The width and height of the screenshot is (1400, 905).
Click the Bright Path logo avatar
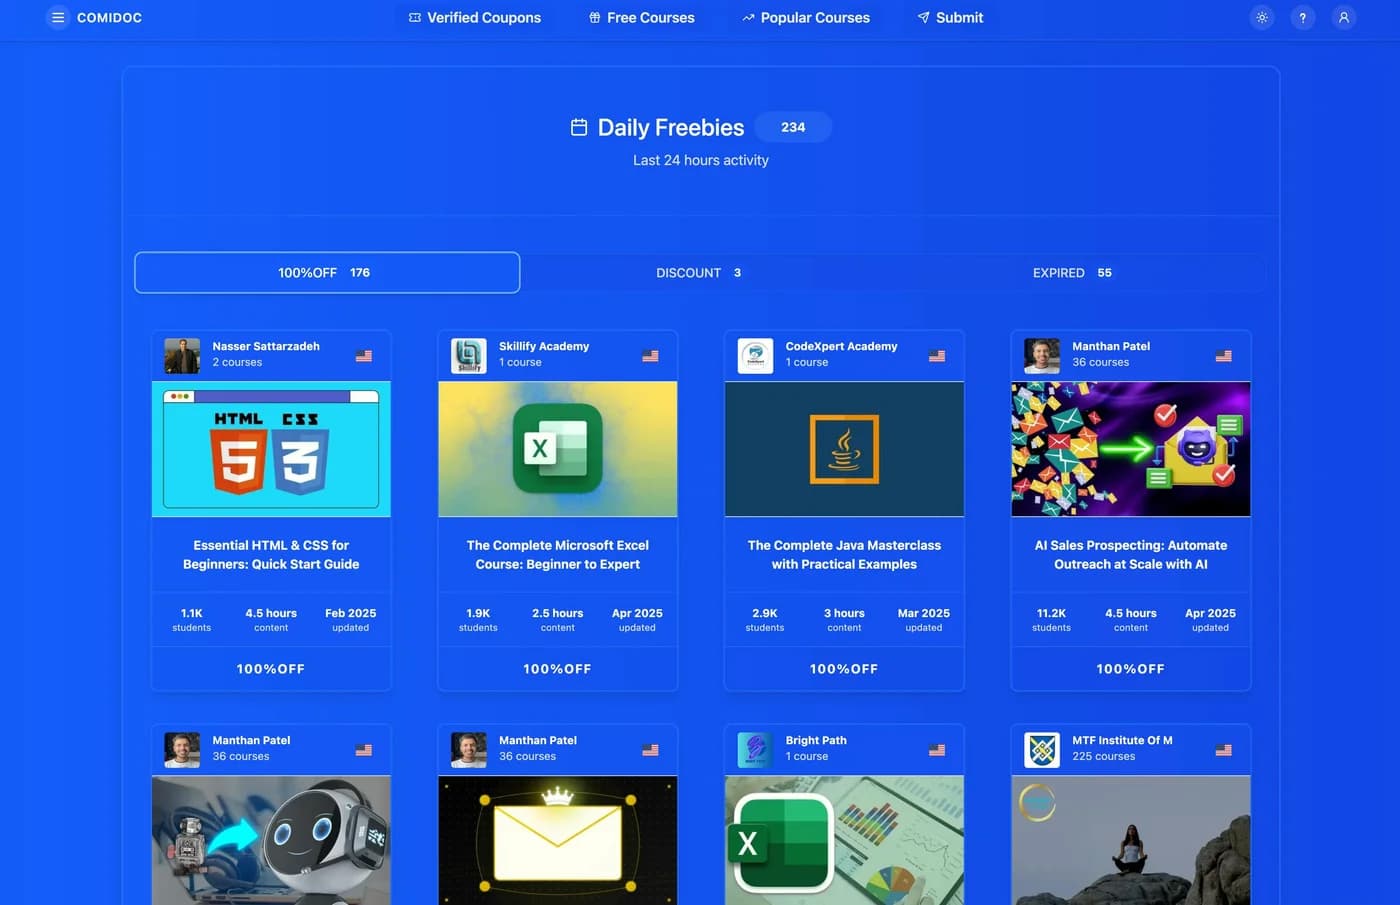[755, 749]
